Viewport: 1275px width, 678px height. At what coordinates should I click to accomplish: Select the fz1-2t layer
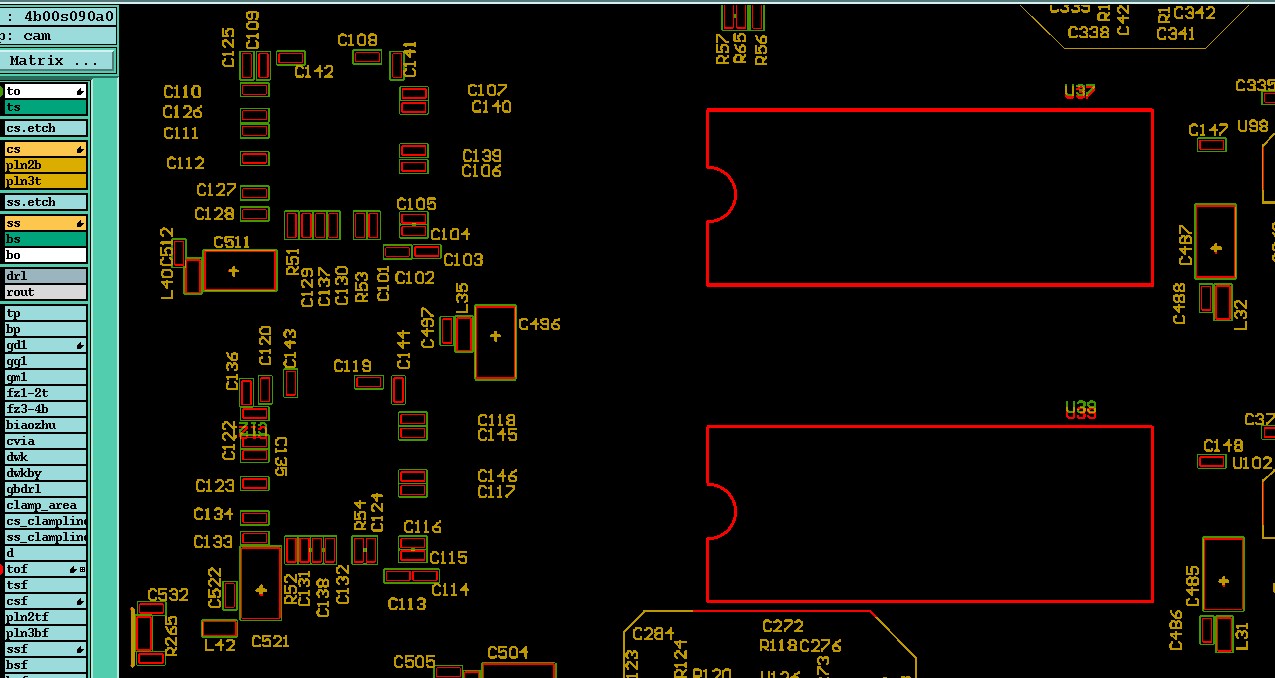tap(45, 393)
